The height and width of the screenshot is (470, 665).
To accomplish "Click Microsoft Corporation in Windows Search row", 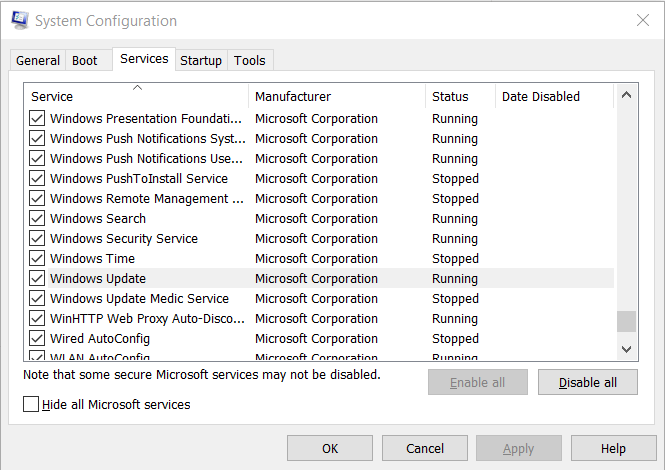I will coord(316,218).
